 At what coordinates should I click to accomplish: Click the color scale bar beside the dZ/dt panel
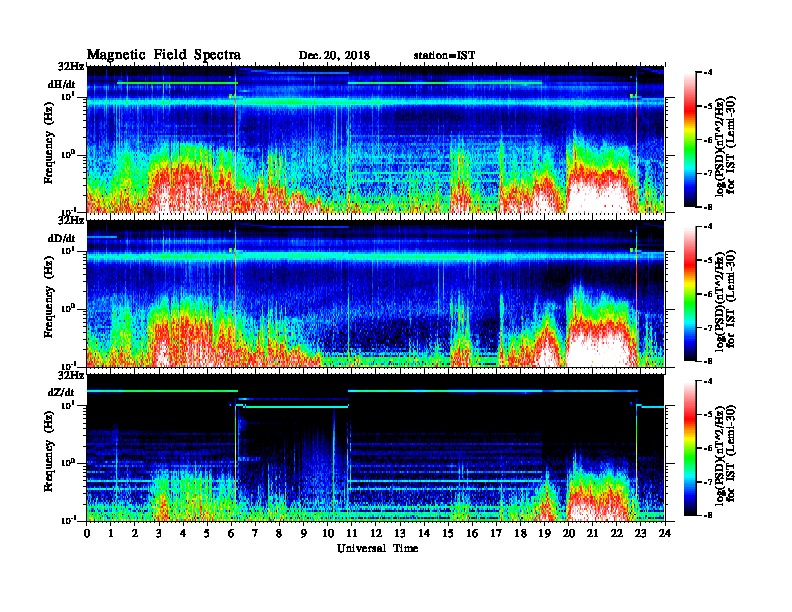(x=690, y=448)
